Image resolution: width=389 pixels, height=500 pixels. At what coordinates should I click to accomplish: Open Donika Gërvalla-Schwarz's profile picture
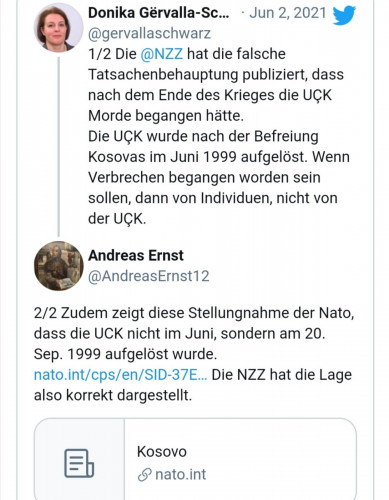[58, 27]
